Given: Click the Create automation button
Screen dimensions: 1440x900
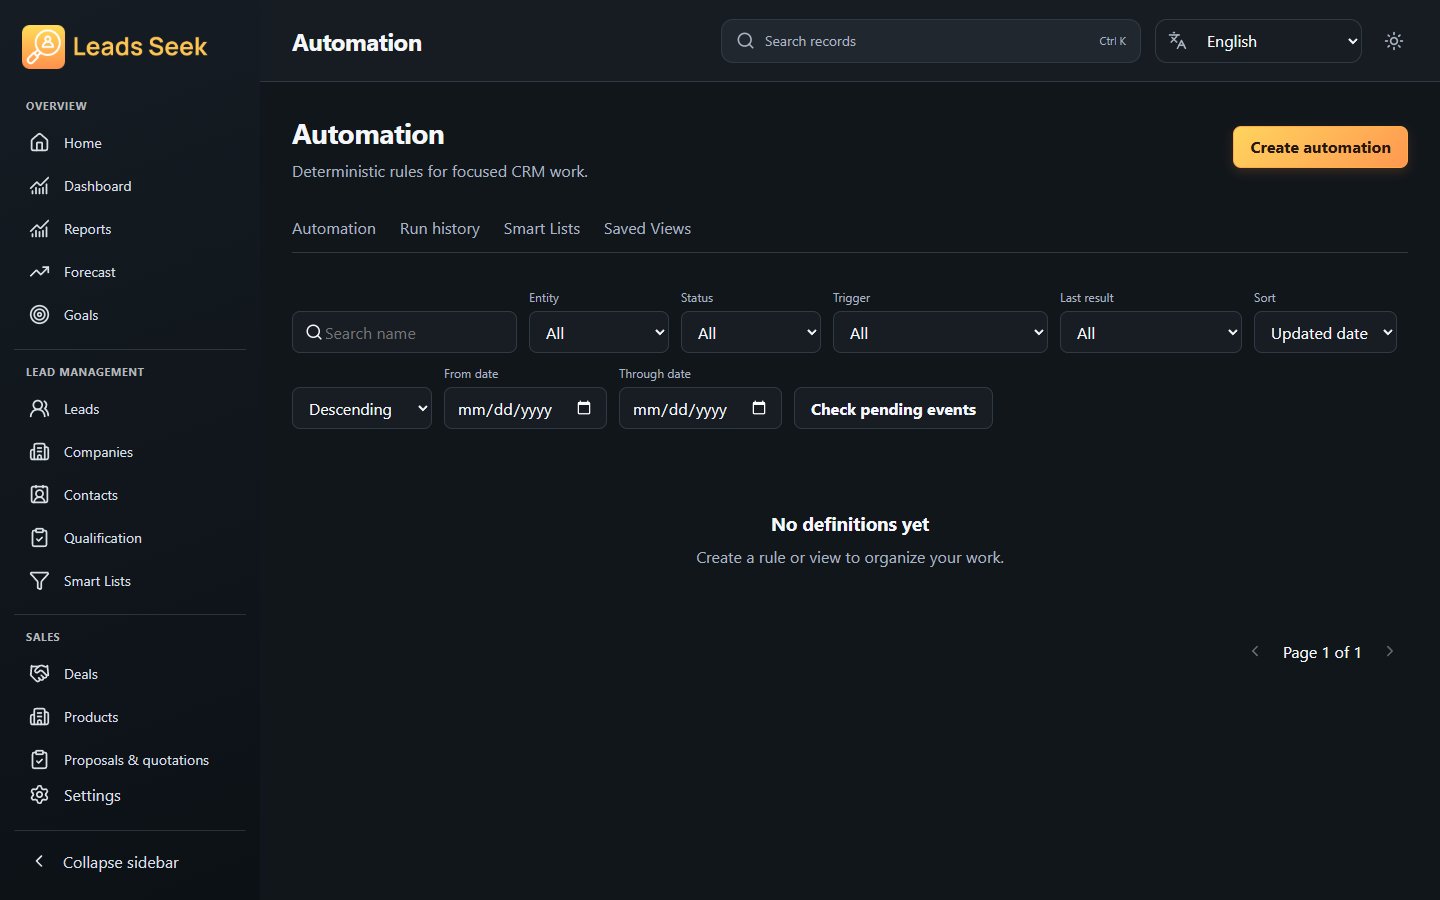Looking at the screenshot, I should (x=1320, y=147).
